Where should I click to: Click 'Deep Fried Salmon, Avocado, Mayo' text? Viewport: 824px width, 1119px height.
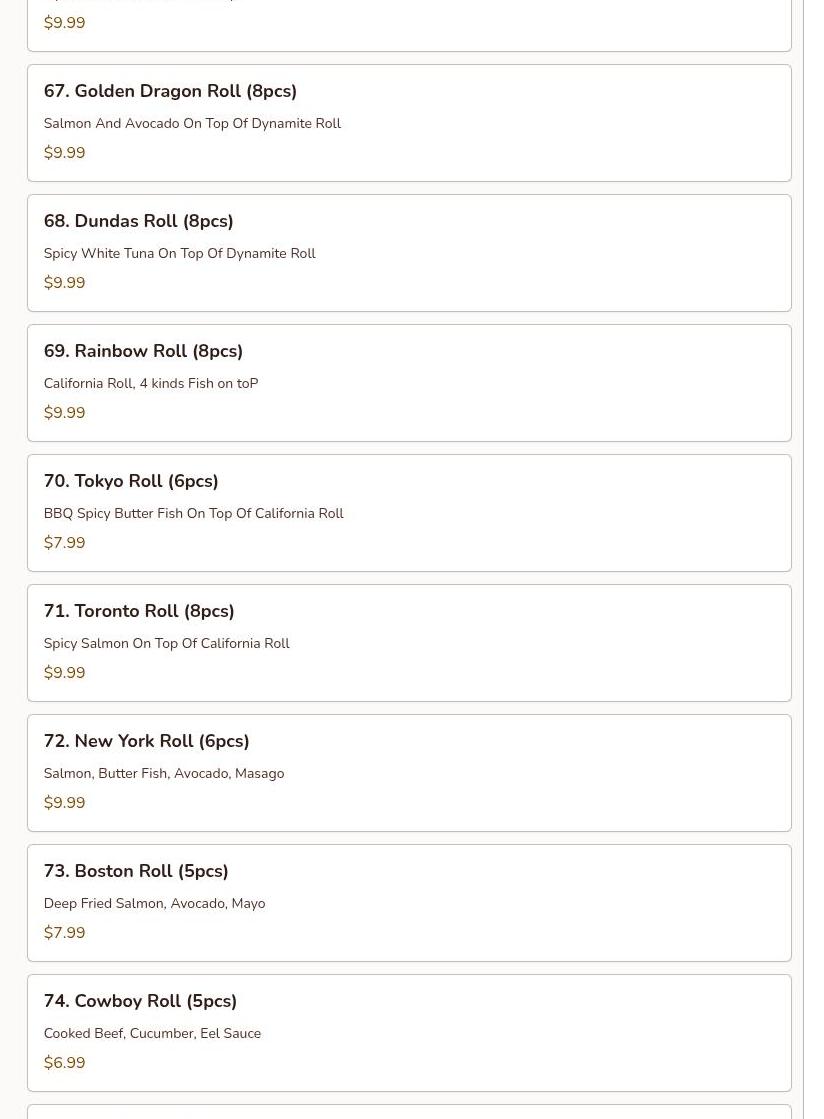pyautogui.click(x=154, y=903)
